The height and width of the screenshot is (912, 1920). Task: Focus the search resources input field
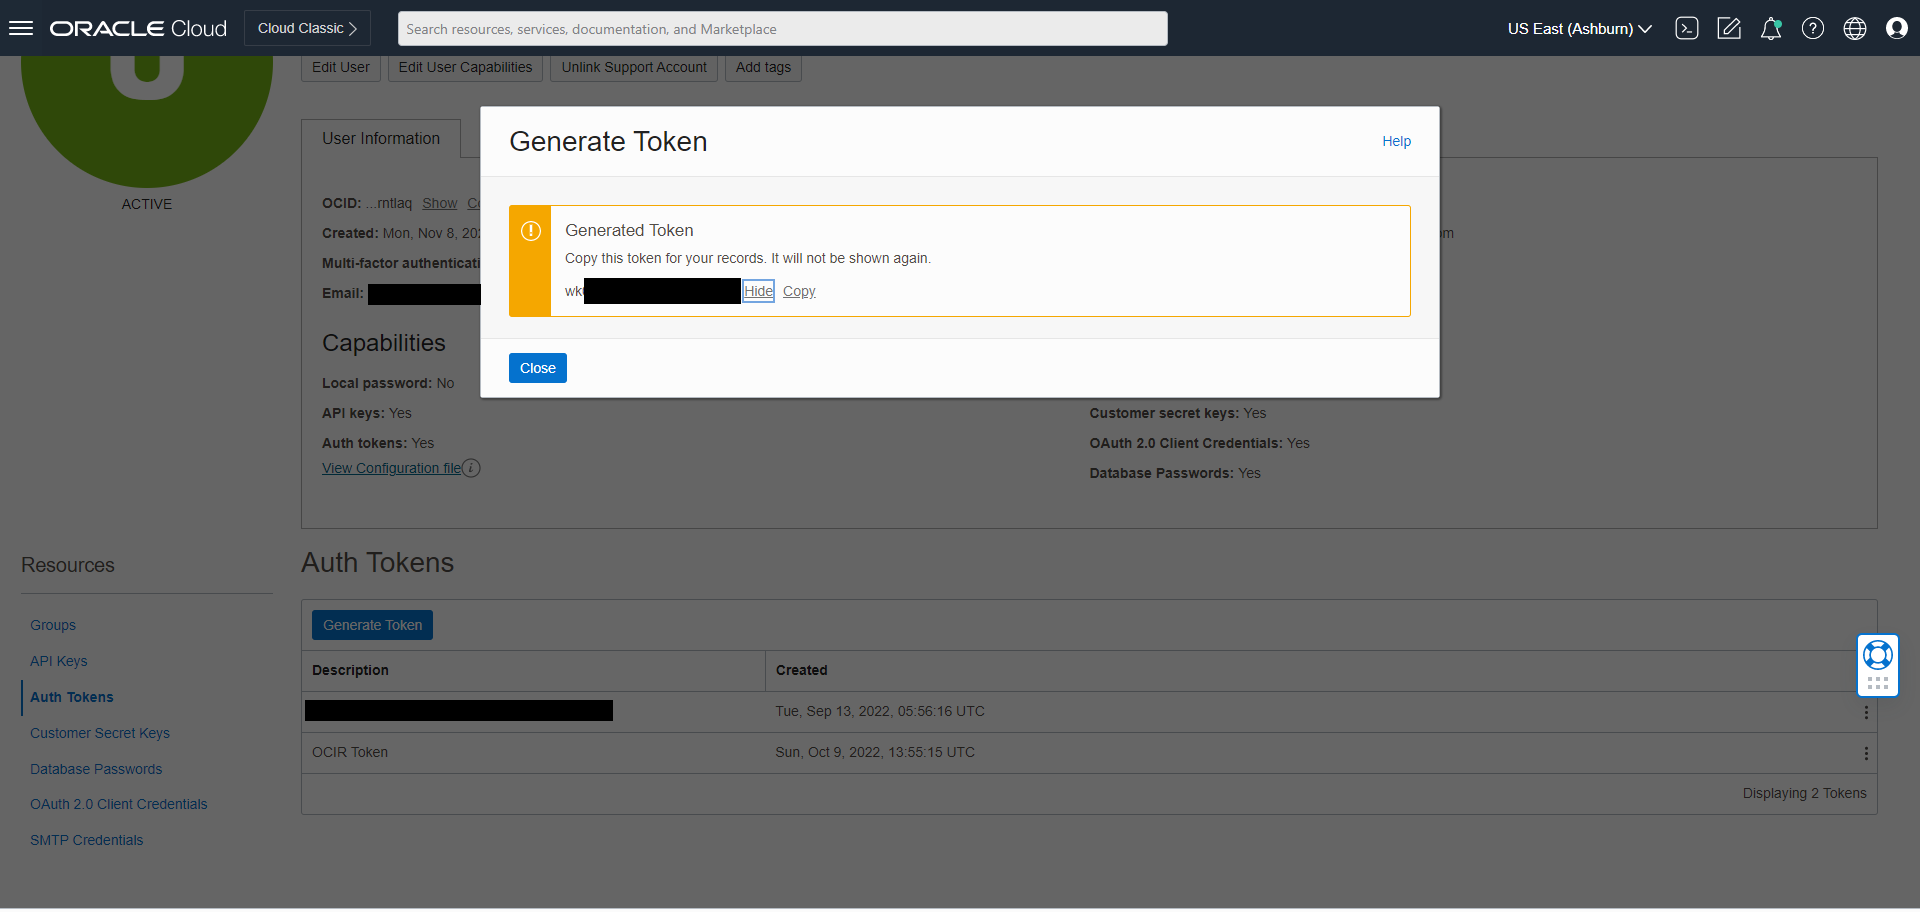[783, 29]
